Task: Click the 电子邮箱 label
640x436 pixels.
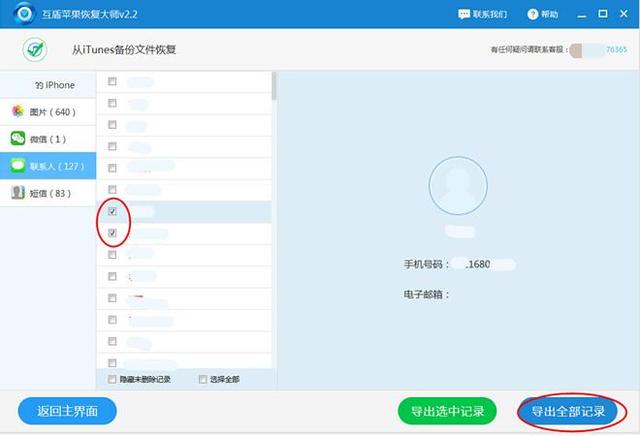Action: [426, 294]
